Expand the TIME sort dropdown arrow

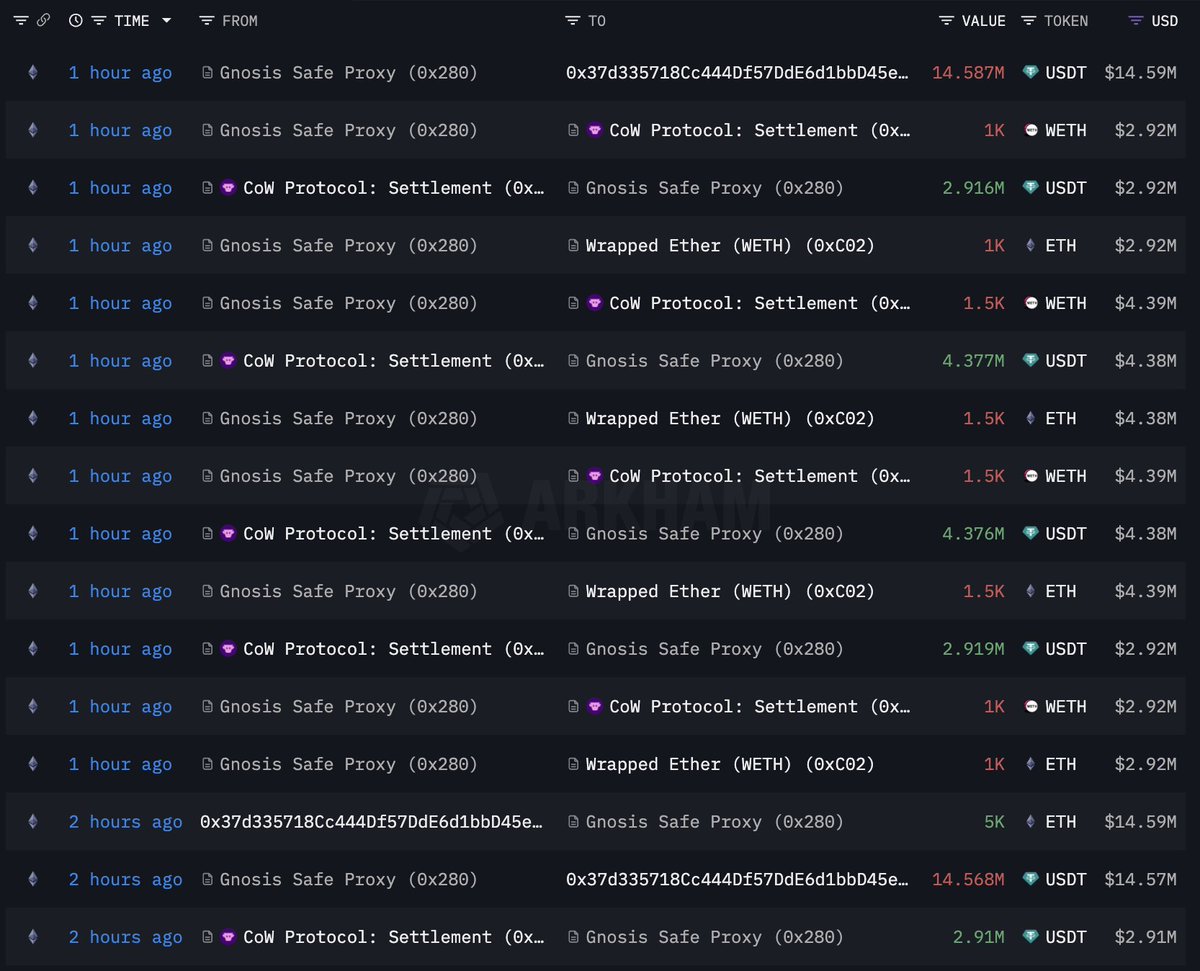(166, 21)
